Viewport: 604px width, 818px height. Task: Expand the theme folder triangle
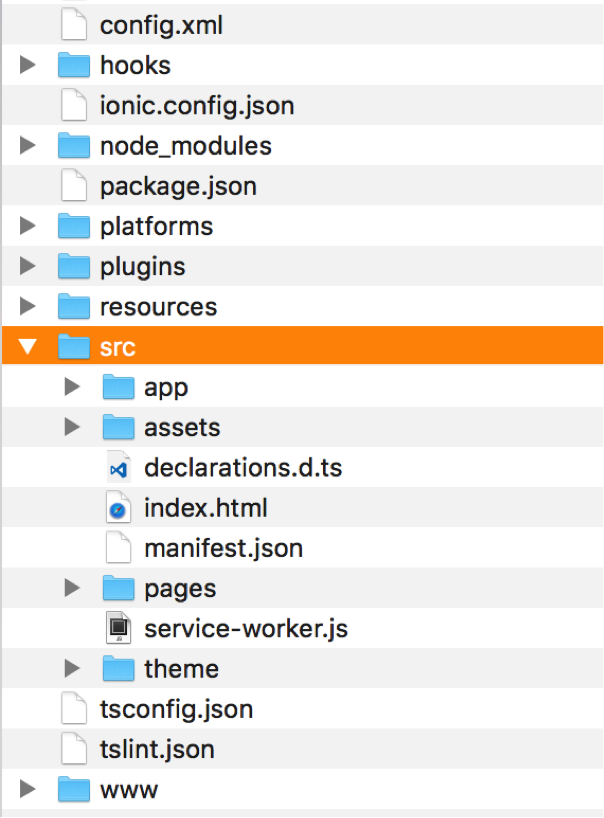(x=72, y=668)
